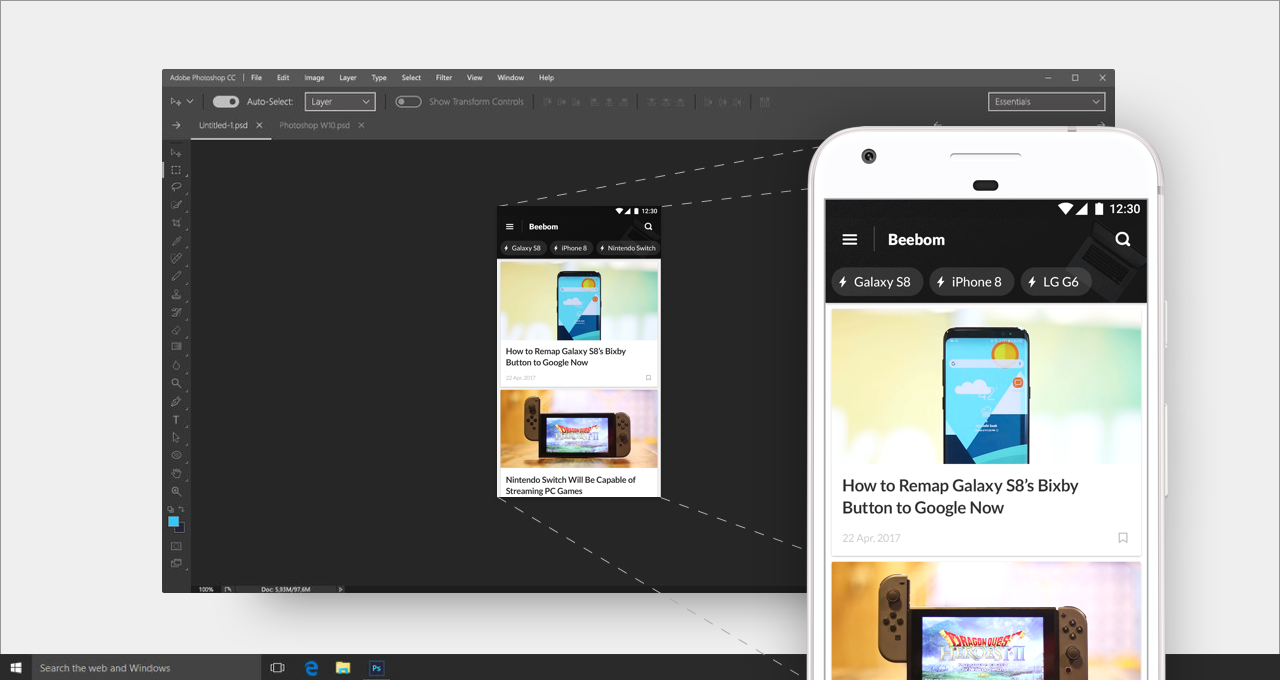
Task: Open the Filter menu
Action: click(x=444, y=77)
